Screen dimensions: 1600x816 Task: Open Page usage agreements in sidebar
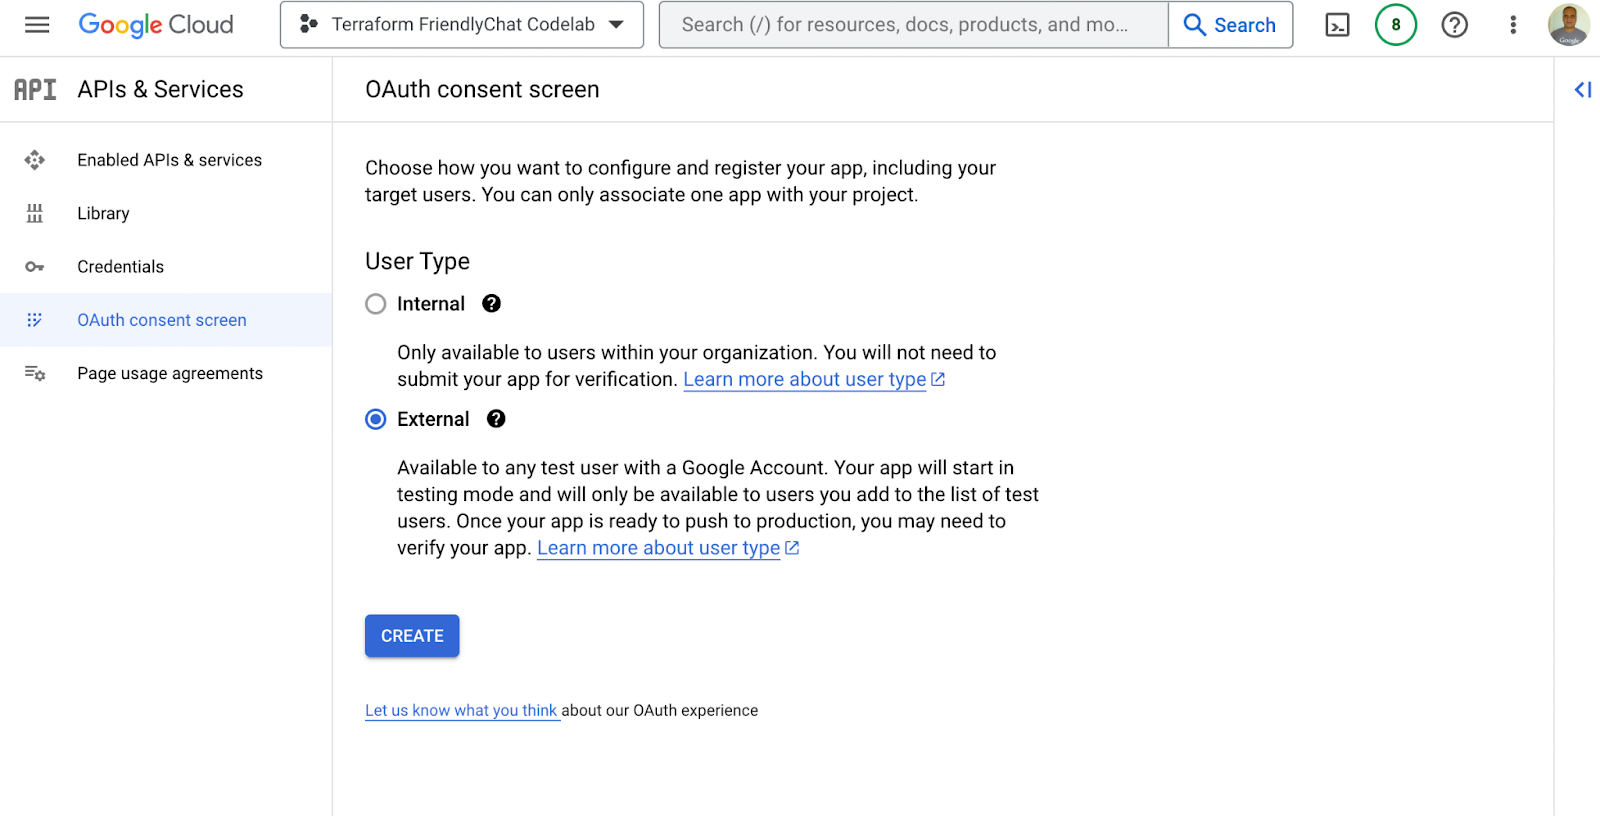(170, 373)
